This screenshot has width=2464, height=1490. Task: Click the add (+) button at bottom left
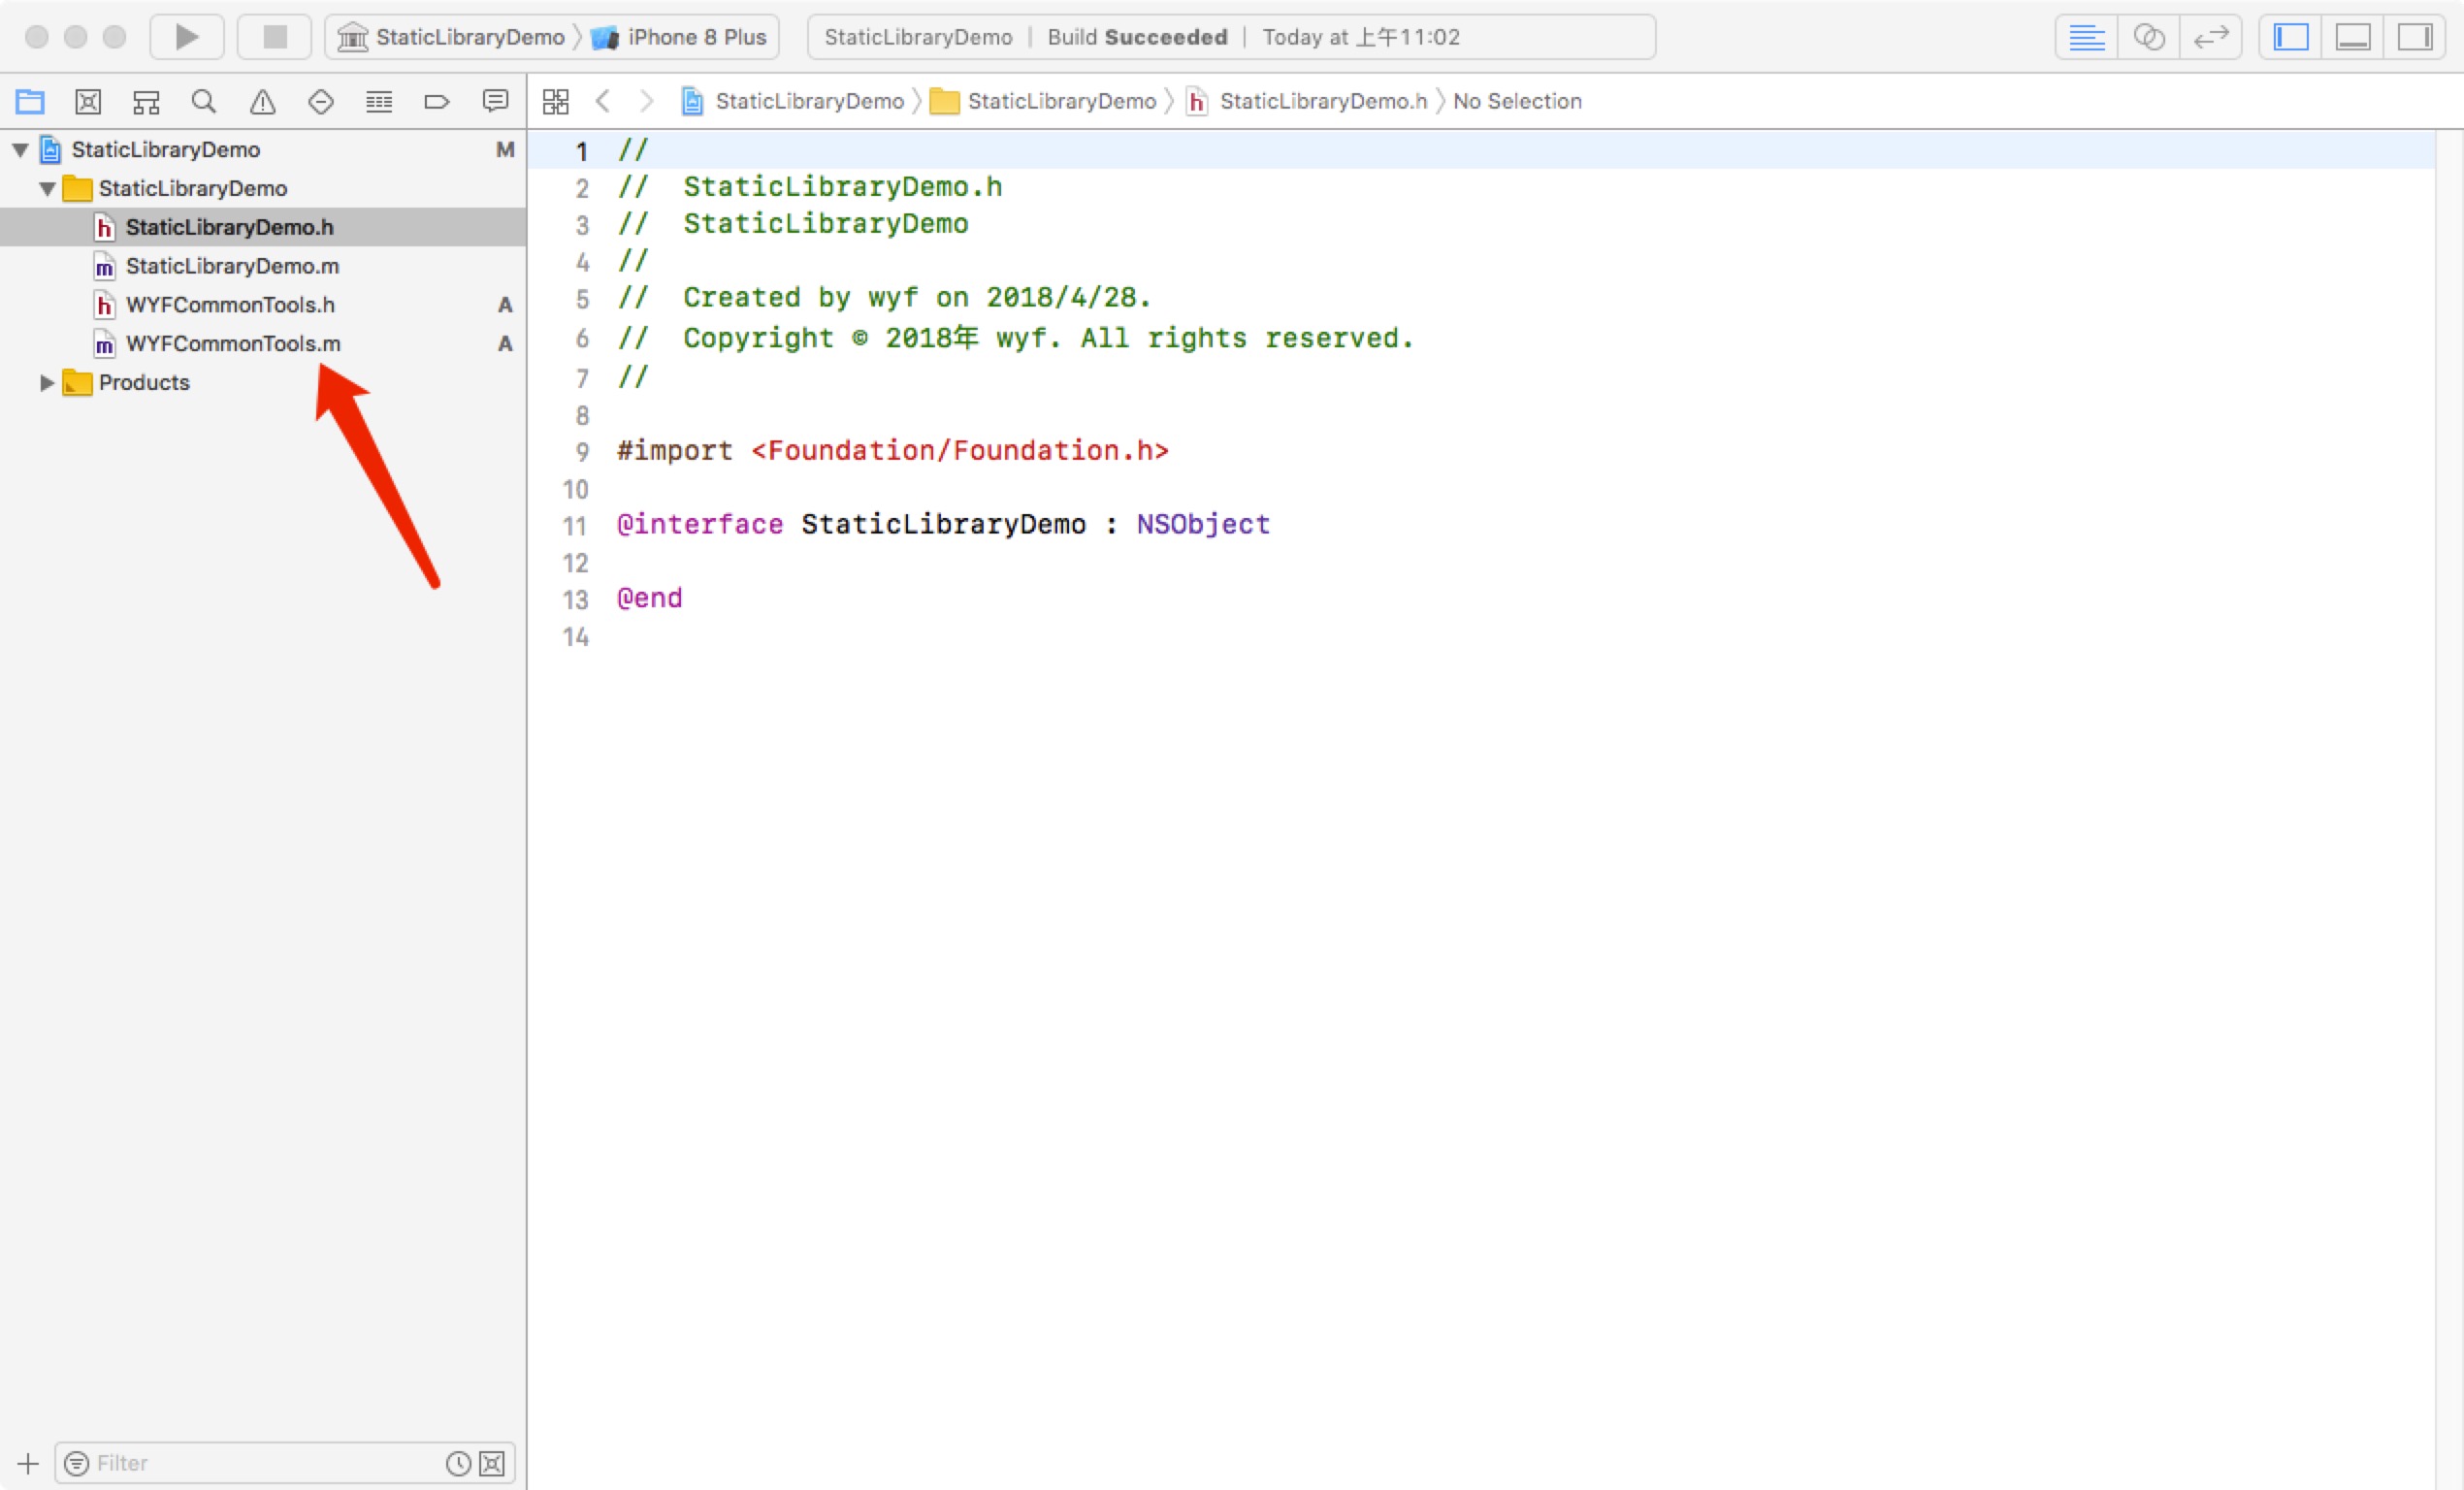(28, 1463)
